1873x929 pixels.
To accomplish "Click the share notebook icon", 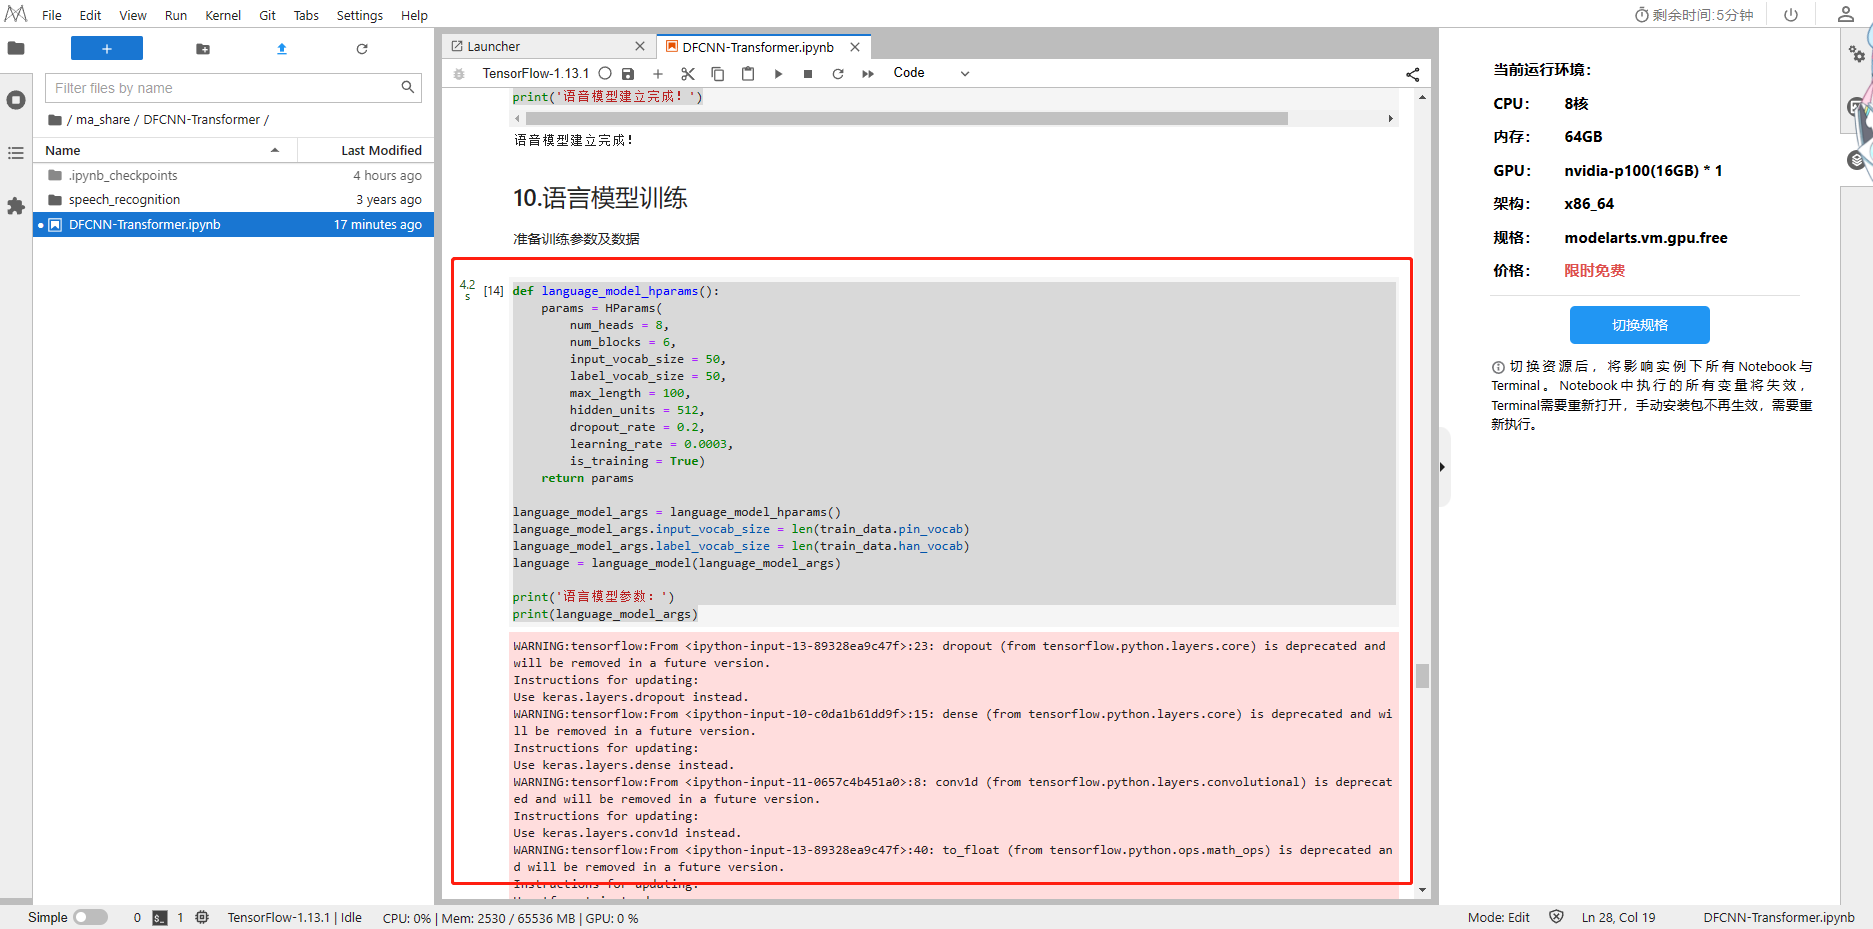I will tap(1412, 74).
